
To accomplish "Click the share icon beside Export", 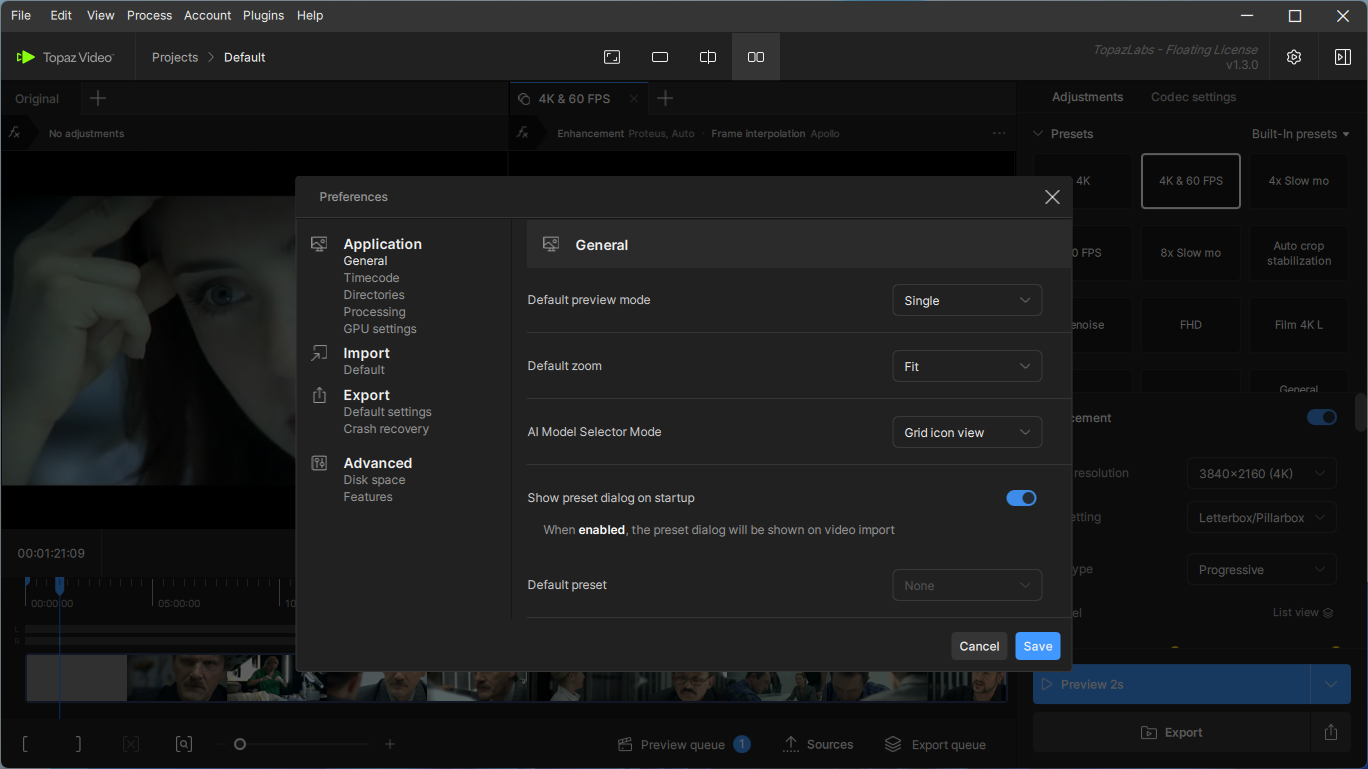I will [1330, 732].
